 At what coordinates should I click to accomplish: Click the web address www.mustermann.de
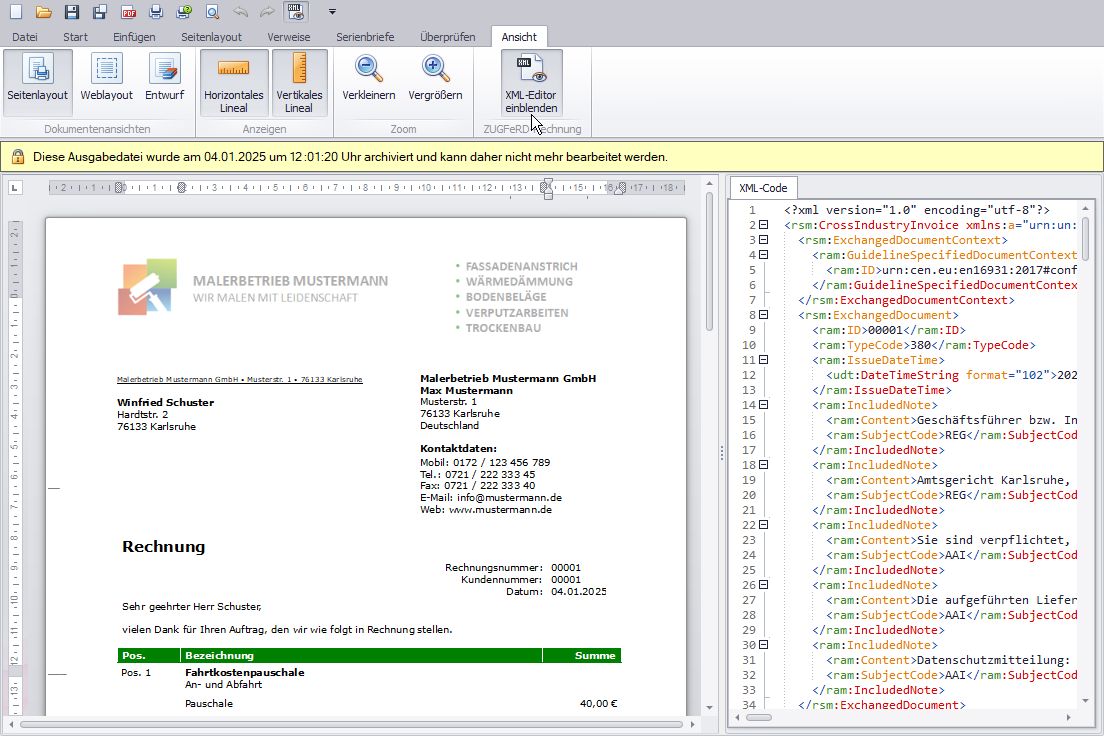pyautogui.click(x=500, y=510)
